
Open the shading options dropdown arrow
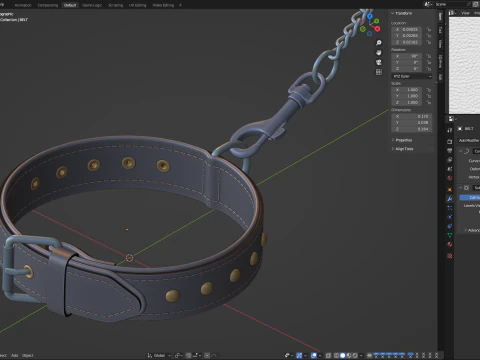coord(361,355)
